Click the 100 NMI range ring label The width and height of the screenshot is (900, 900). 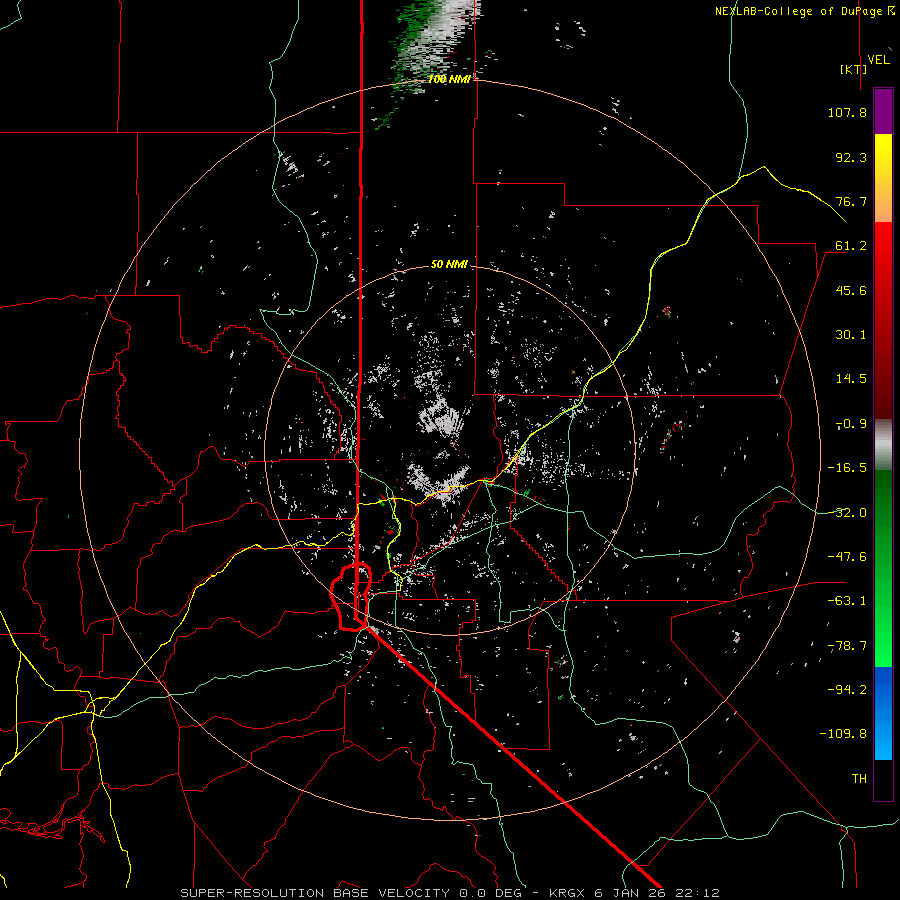pyautogui.click(x=449, y=79)
